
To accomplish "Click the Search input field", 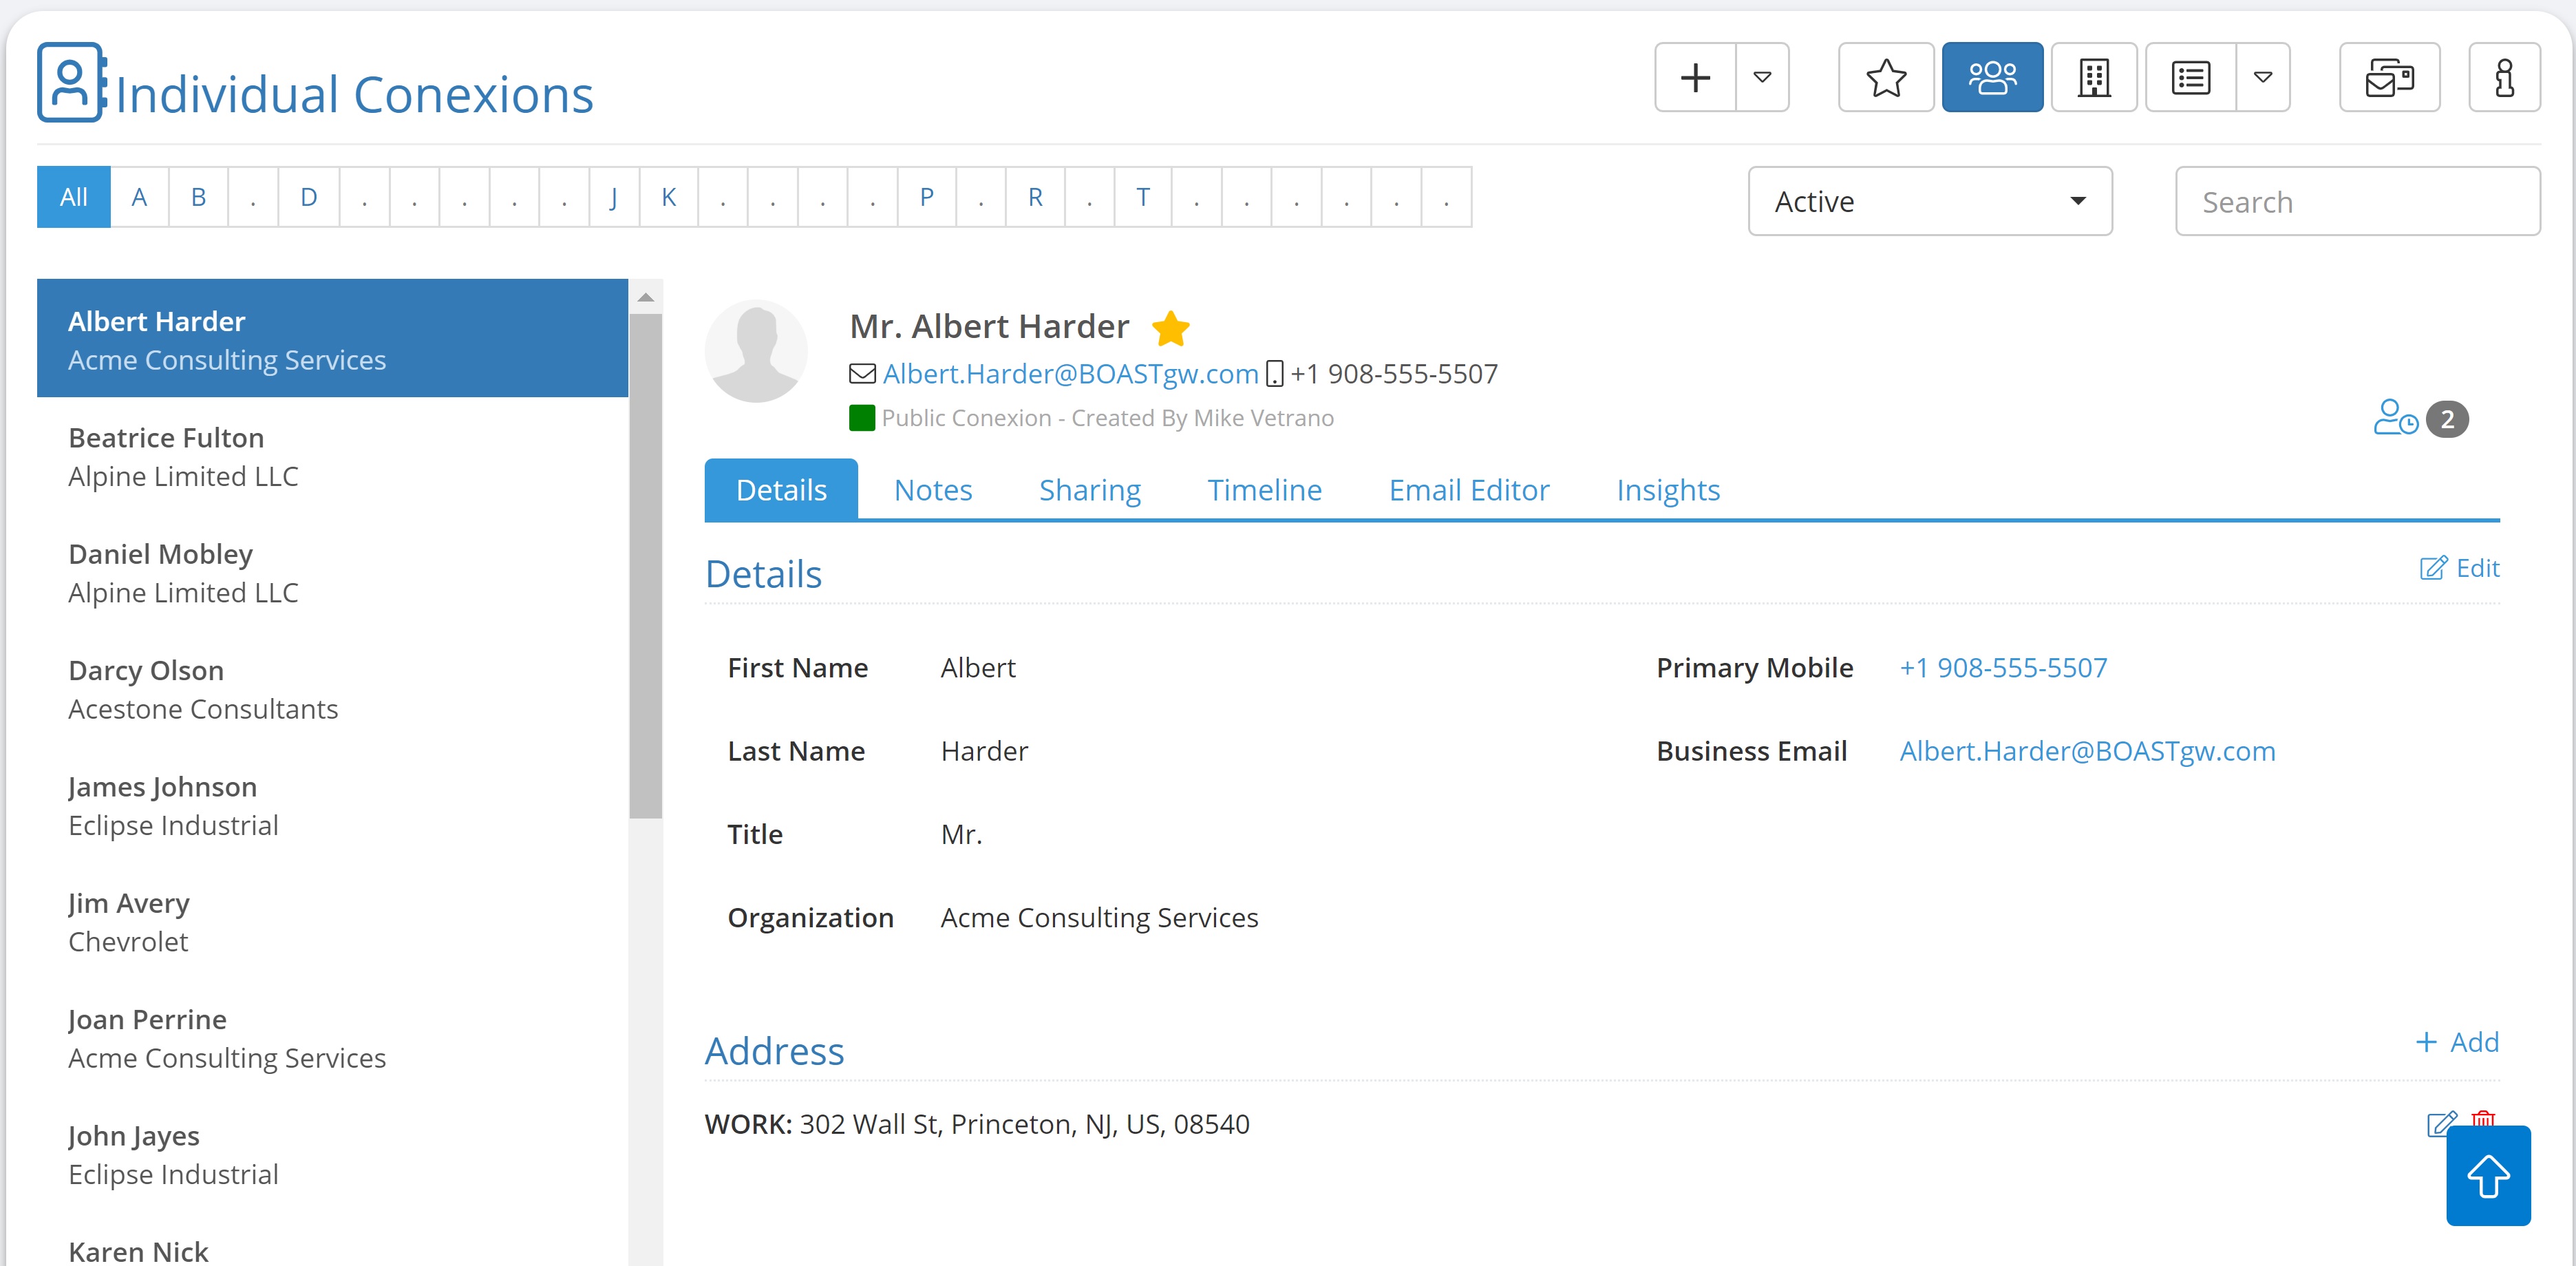I will 2357,201.
